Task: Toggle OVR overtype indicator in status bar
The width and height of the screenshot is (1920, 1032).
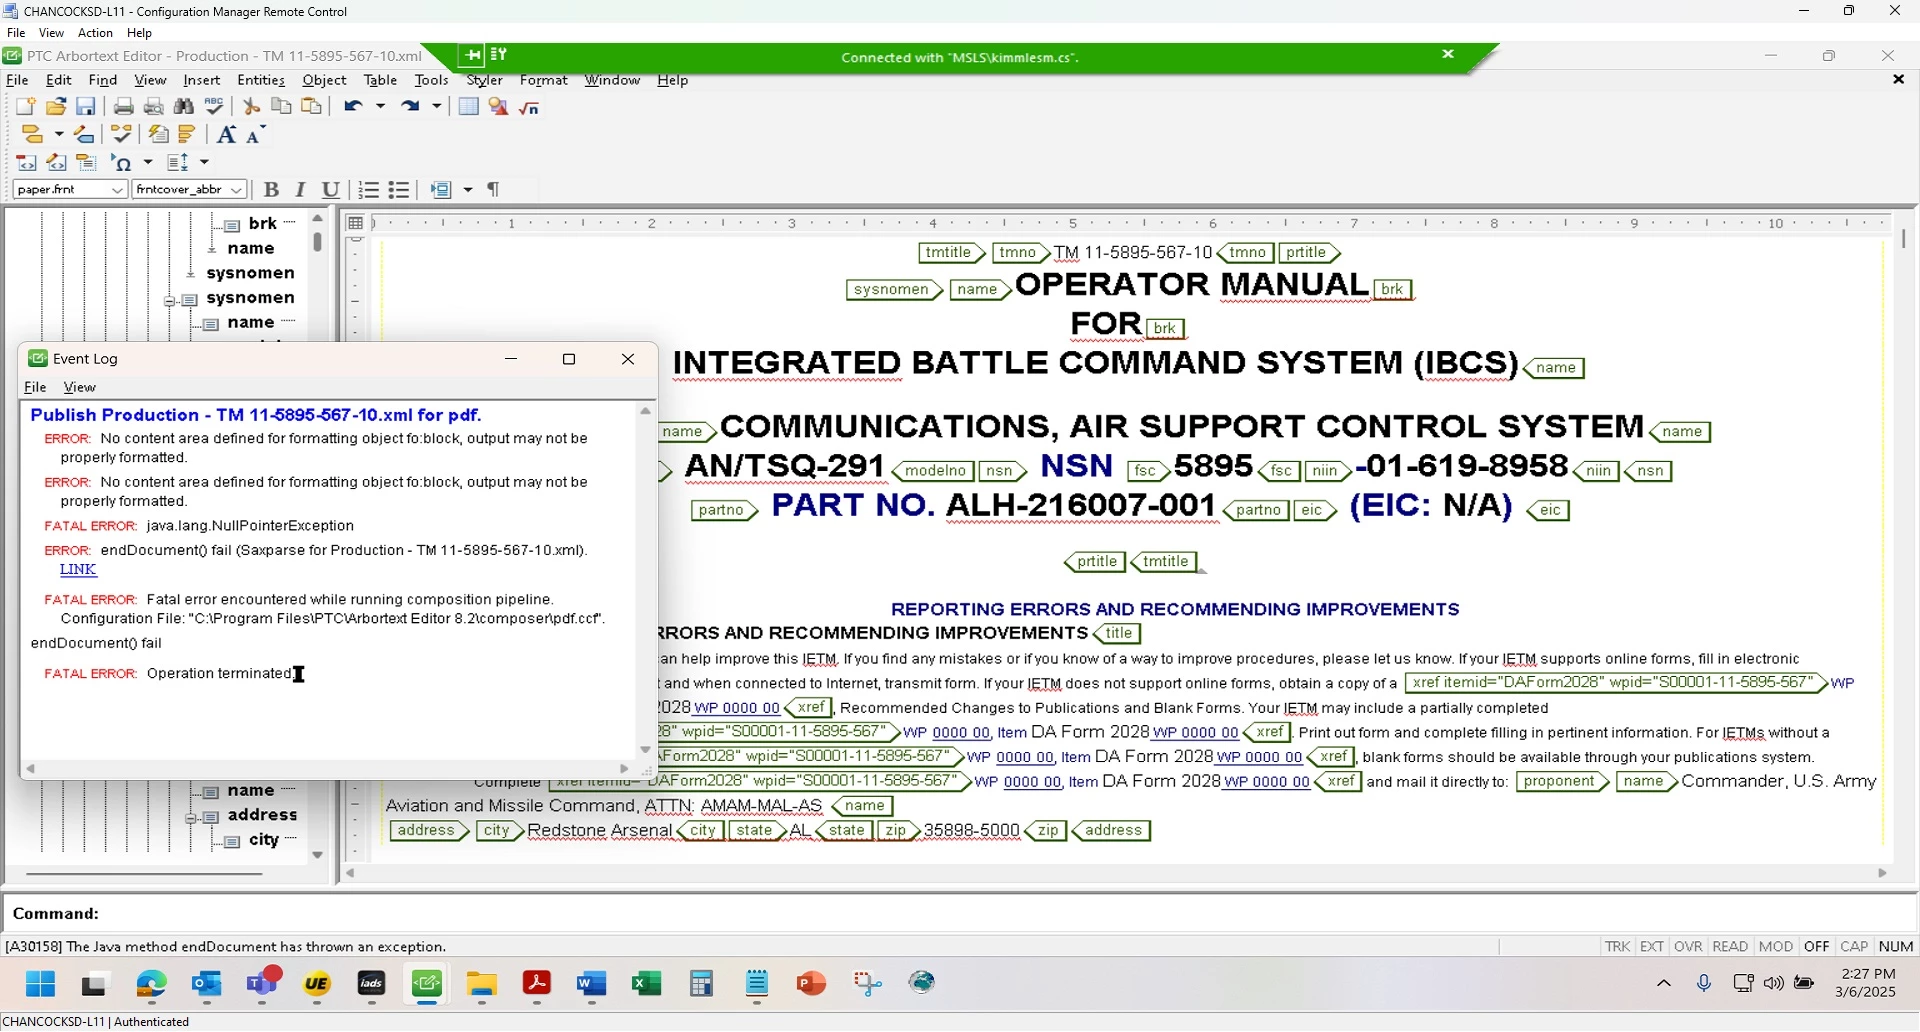Action: click(x=1688, y=947)
